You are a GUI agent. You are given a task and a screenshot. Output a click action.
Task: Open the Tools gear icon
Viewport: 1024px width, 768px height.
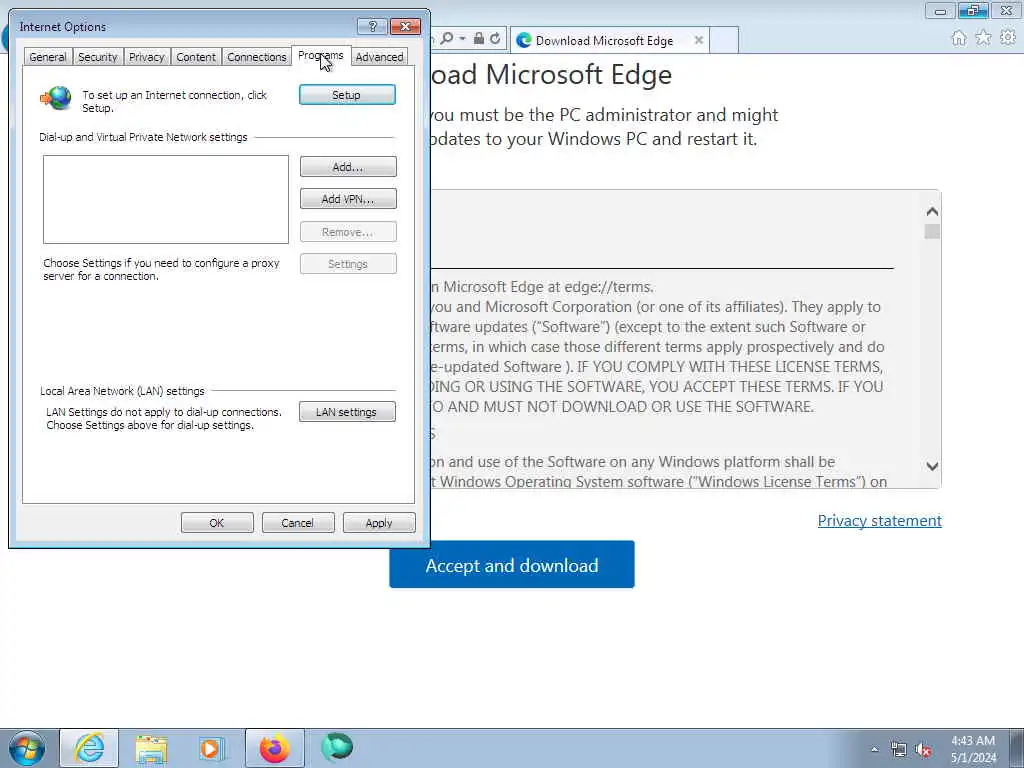(x=1008, y=38)
